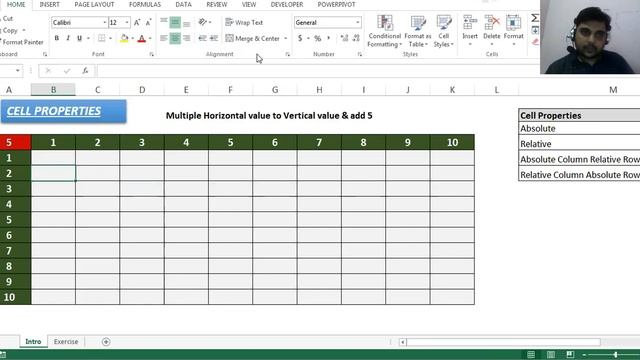
Task: Click AutoSum sigma icon
Action: [535, 18]
